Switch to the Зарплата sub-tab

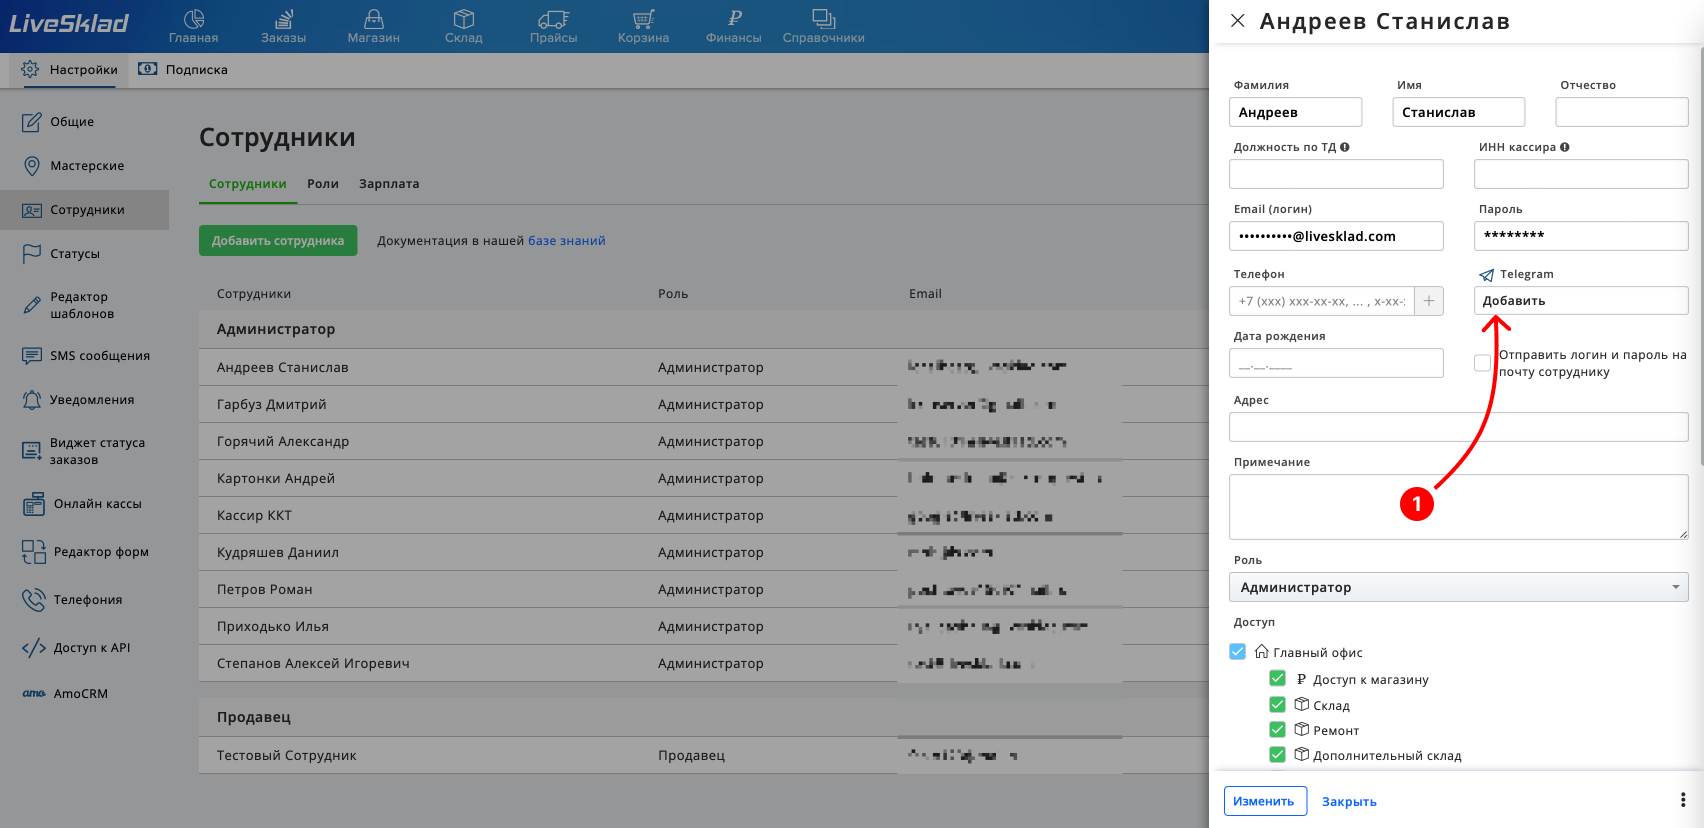[389, 184]
